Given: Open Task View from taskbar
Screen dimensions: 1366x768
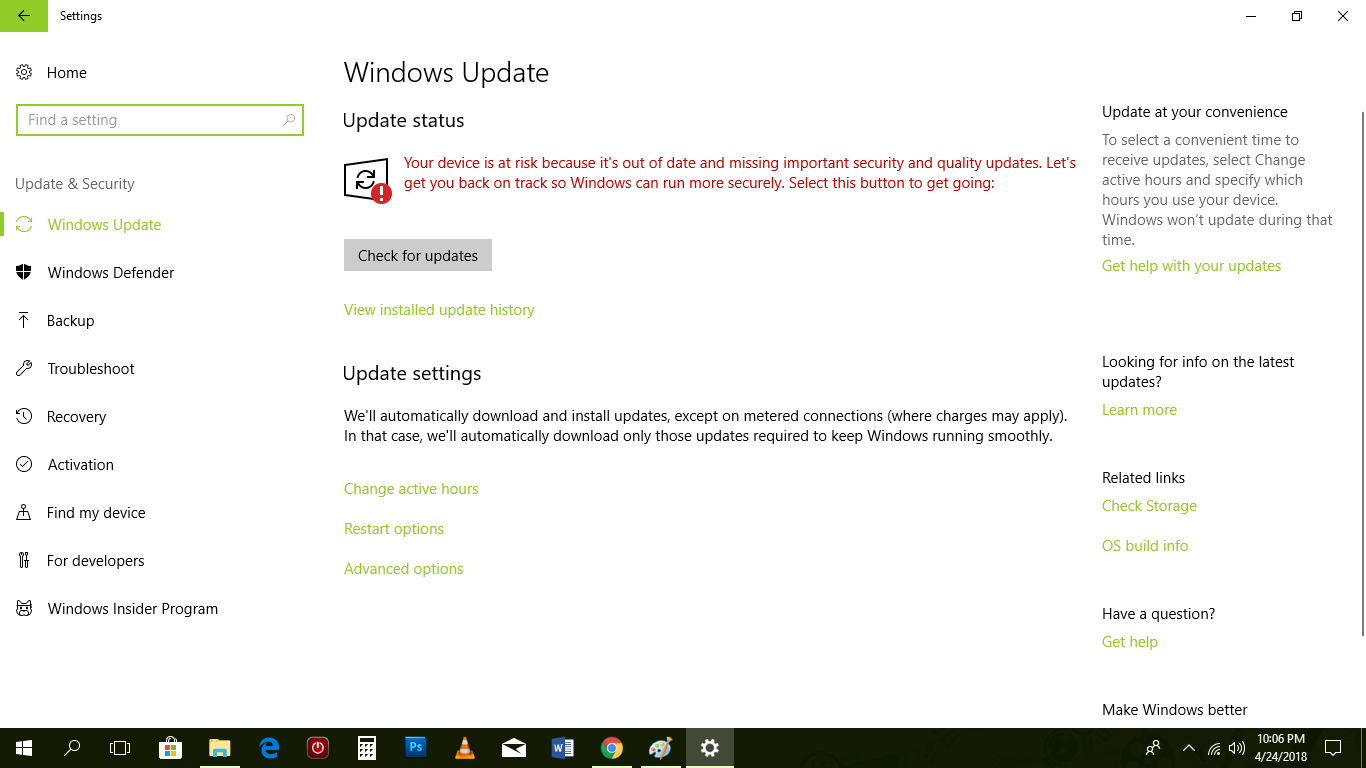Looking at the screenshot, I should click(120, 748).
